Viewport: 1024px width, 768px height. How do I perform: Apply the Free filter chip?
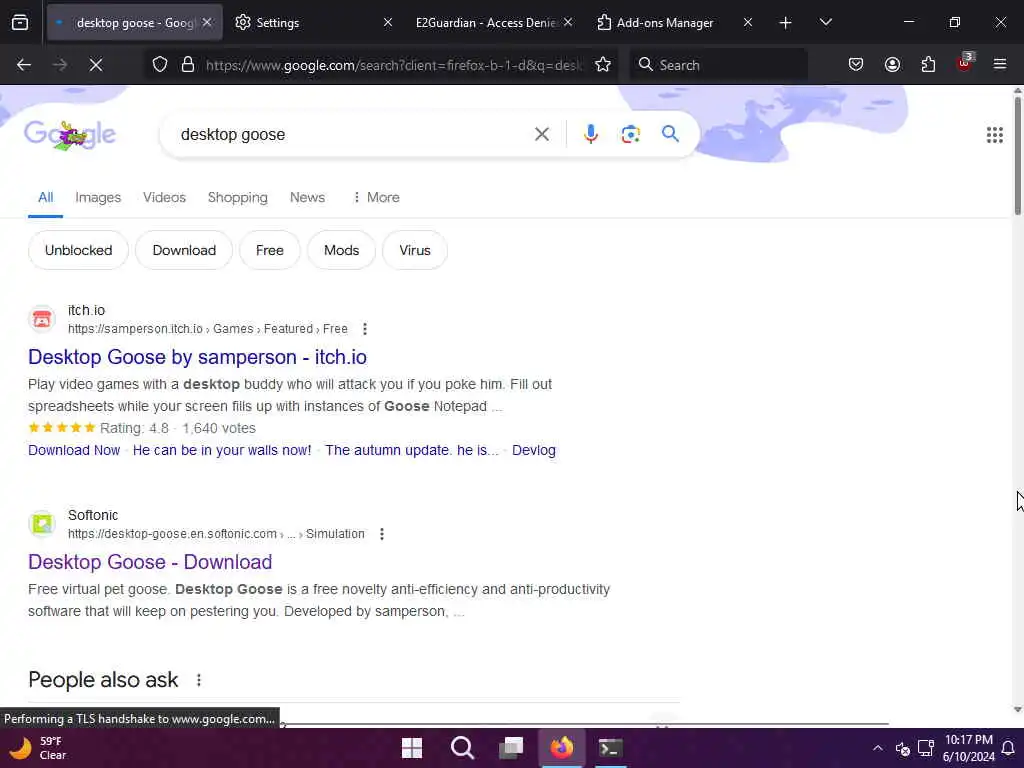[x=270, y=250]
